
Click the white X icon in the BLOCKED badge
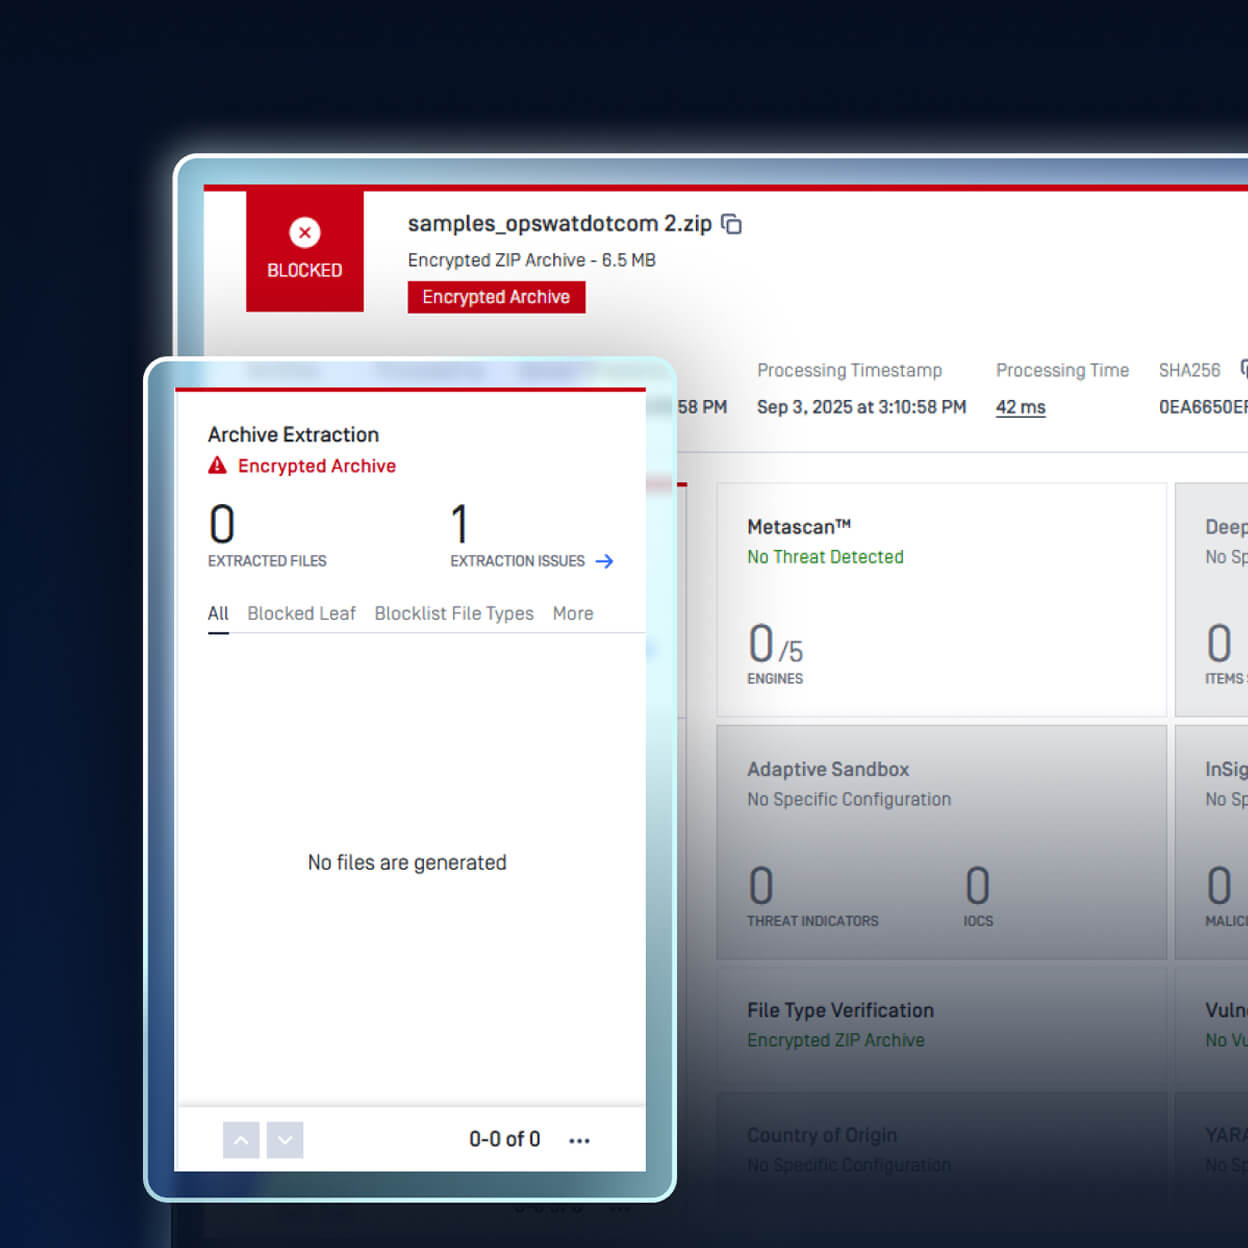[x=305, y=233]
